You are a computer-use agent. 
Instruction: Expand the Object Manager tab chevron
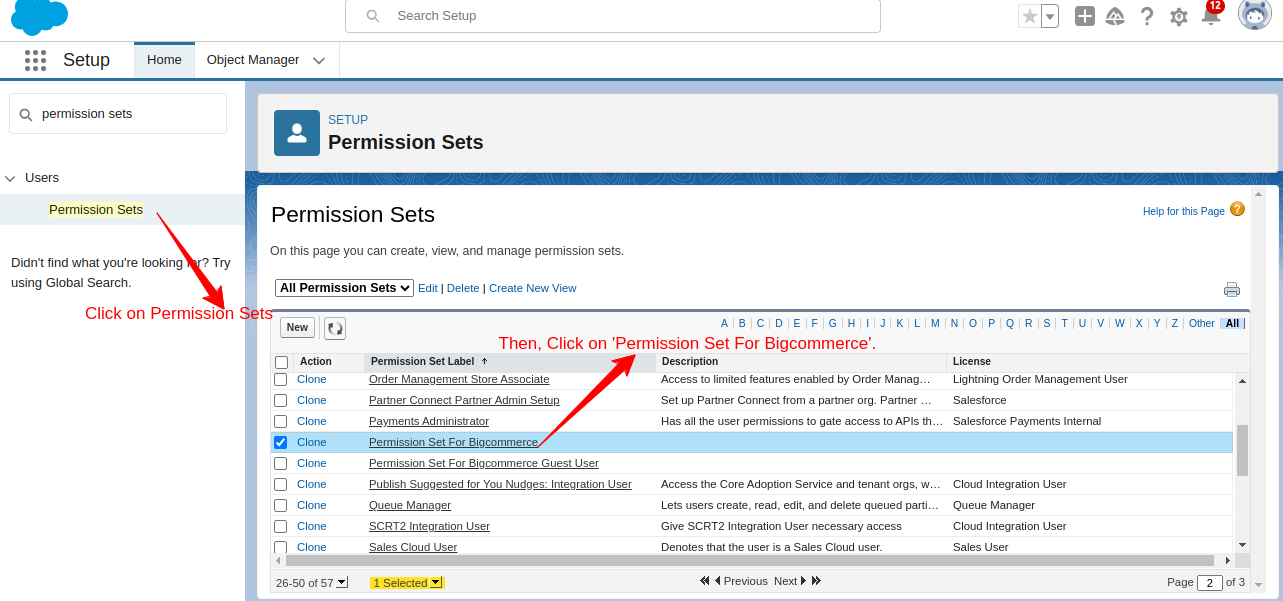(319, 61)
